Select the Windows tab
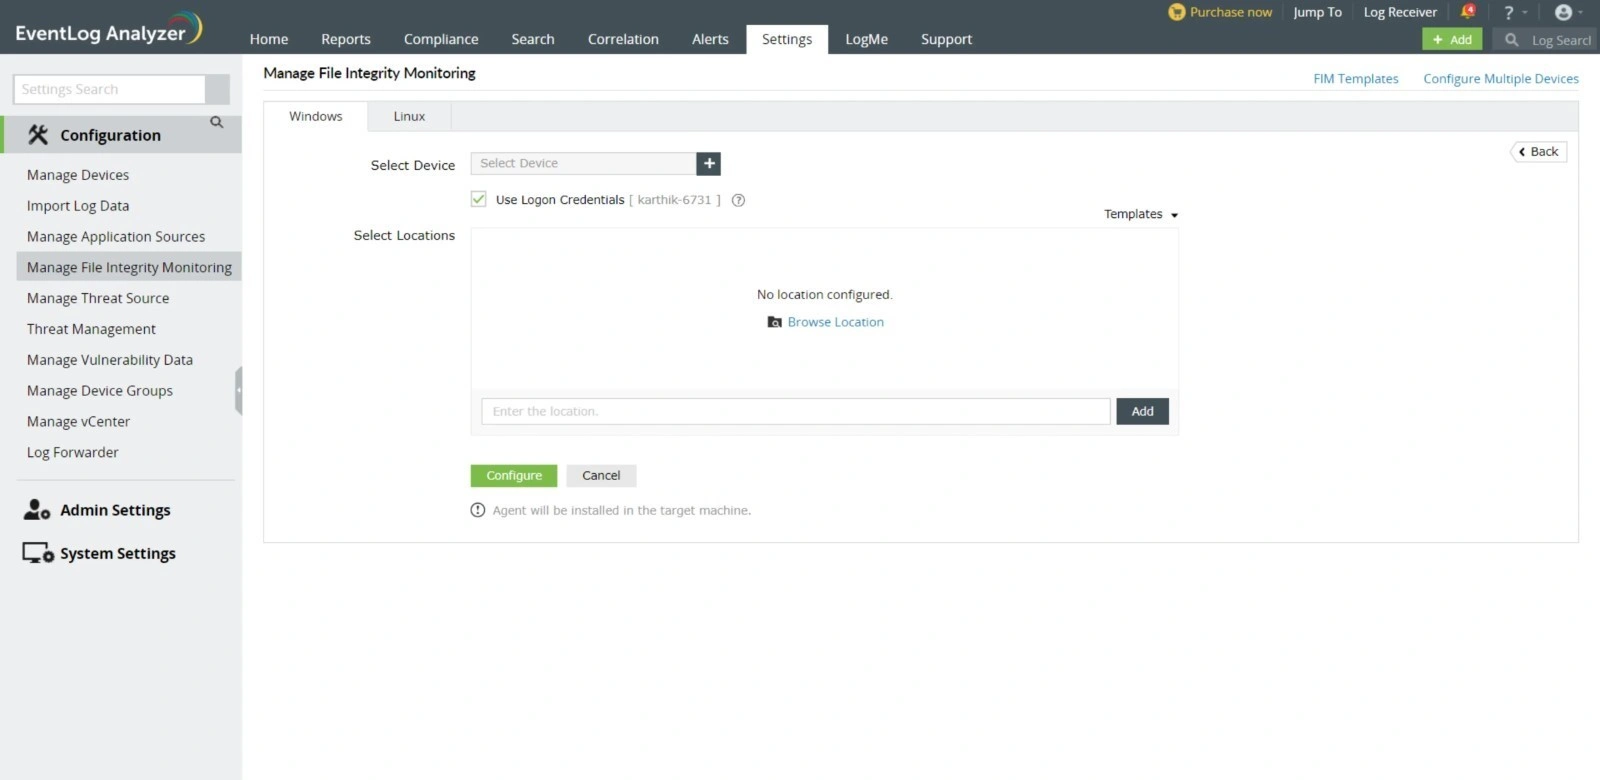This screenshot has width=1600, height=780. click(316, 116)
